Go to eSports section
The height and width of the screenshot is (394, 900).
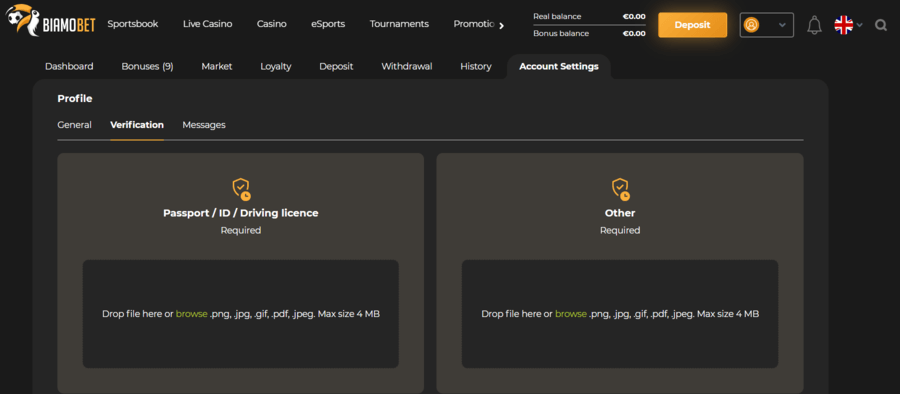click(x=328, y=24)
